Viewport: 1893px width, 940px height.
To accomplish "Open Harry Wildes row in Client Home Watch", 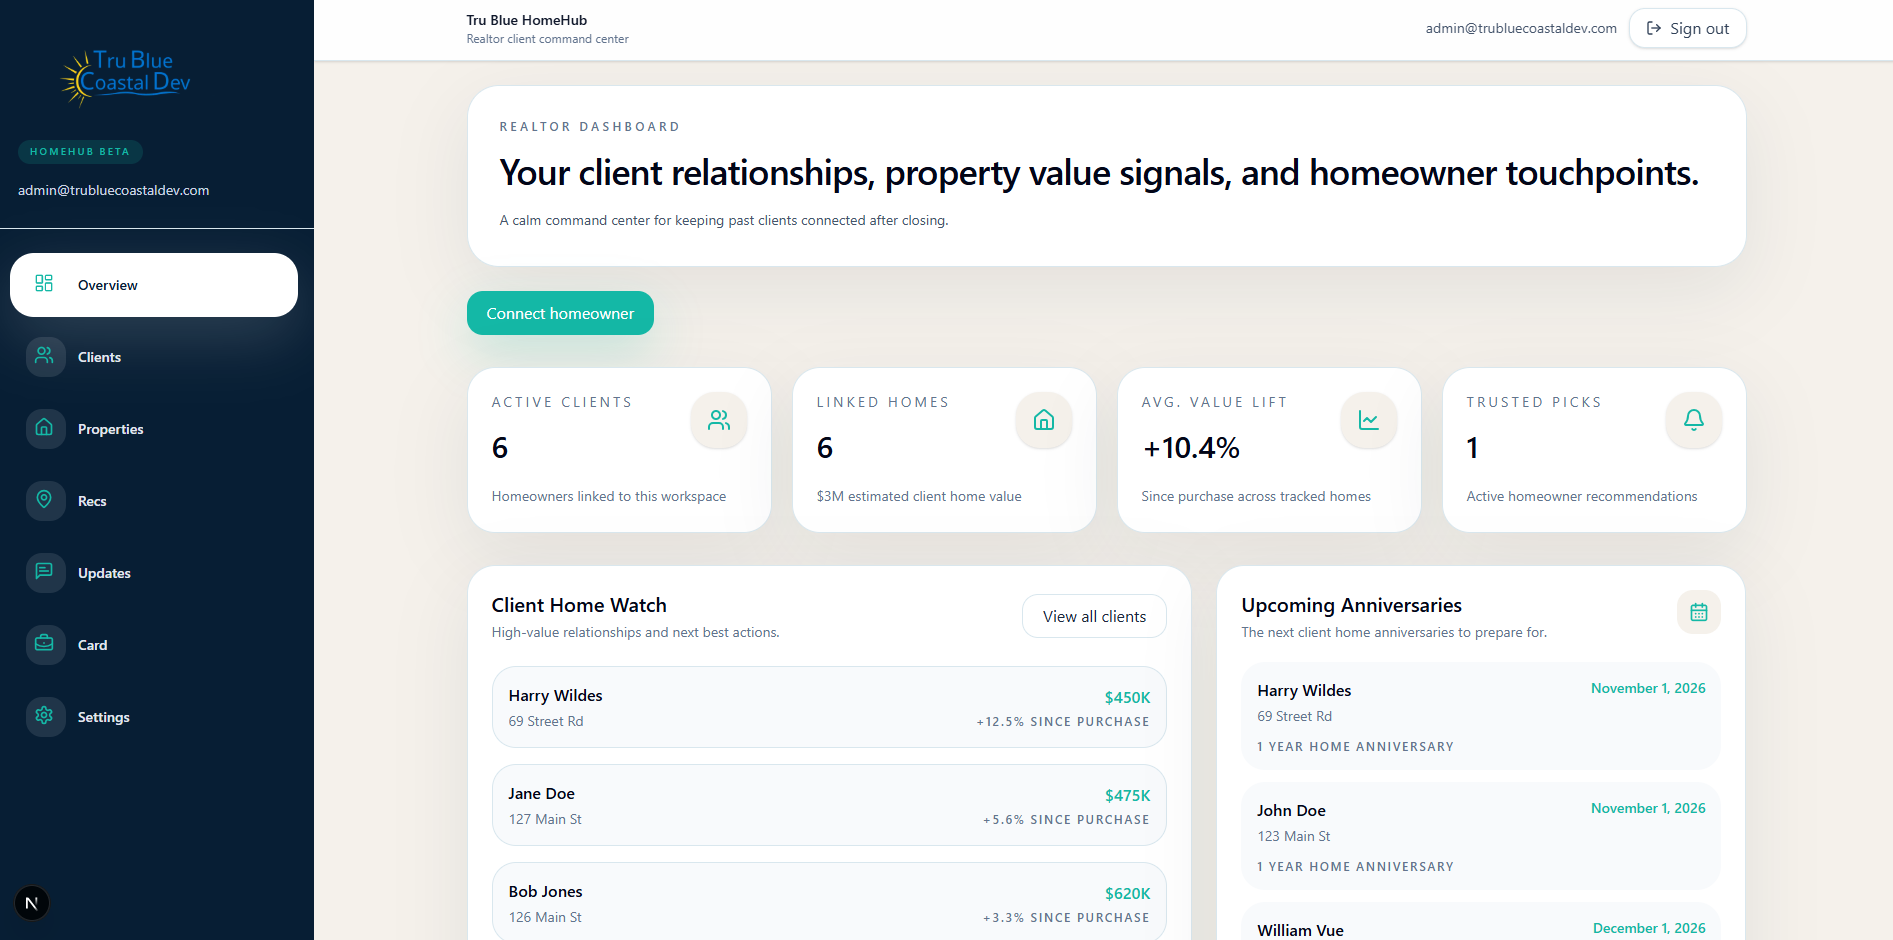I will [x=829, y=707].
